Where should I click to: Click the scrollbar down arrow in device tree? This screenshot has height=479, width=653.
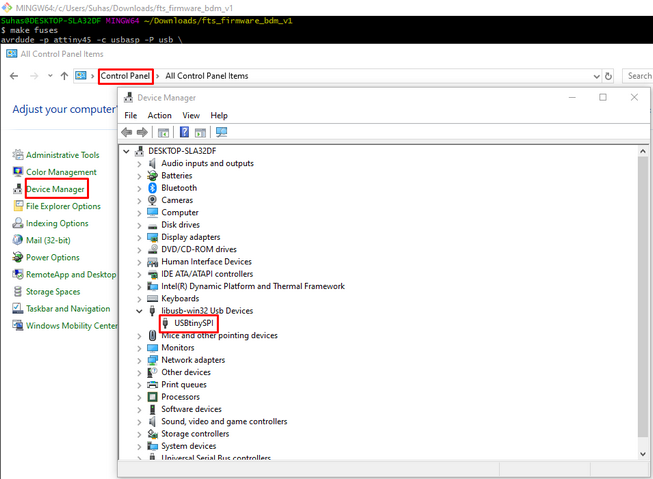(643, 454)
